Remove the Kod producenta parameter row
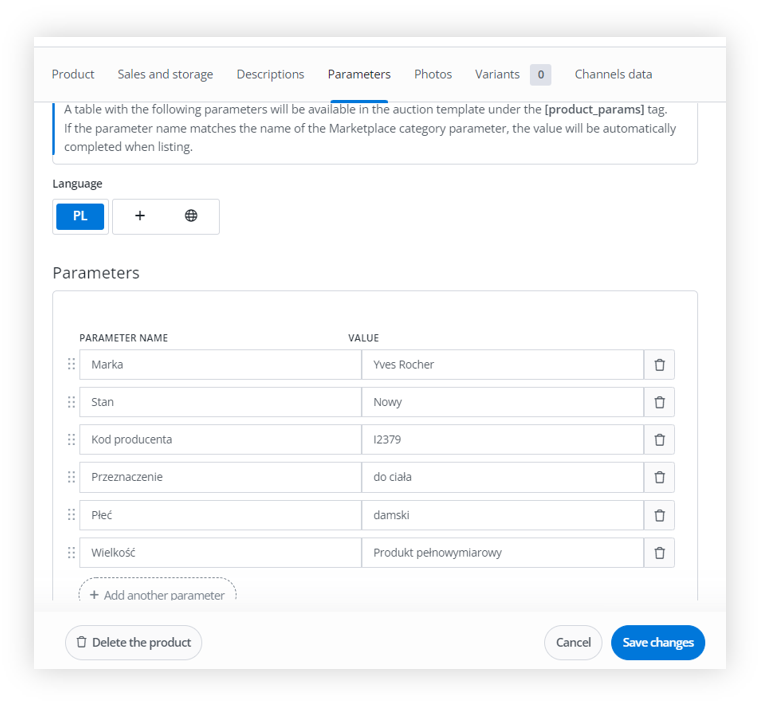The height and width of the screenshot is (708, 763). tap(659, 439)
